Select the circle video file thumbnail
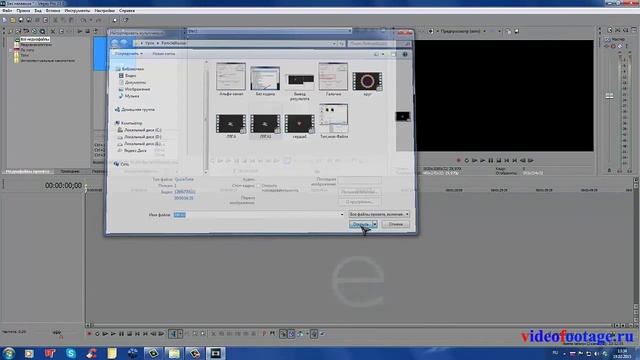 367,81
